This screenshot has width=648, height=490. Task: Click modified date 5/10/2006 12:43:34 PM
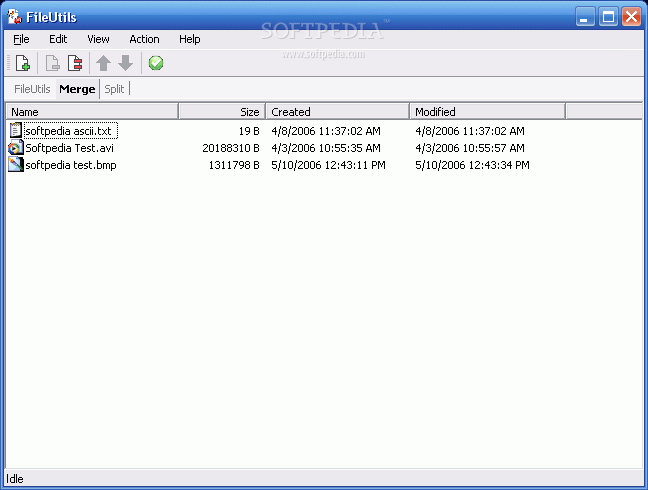click(x=472, y=165)
